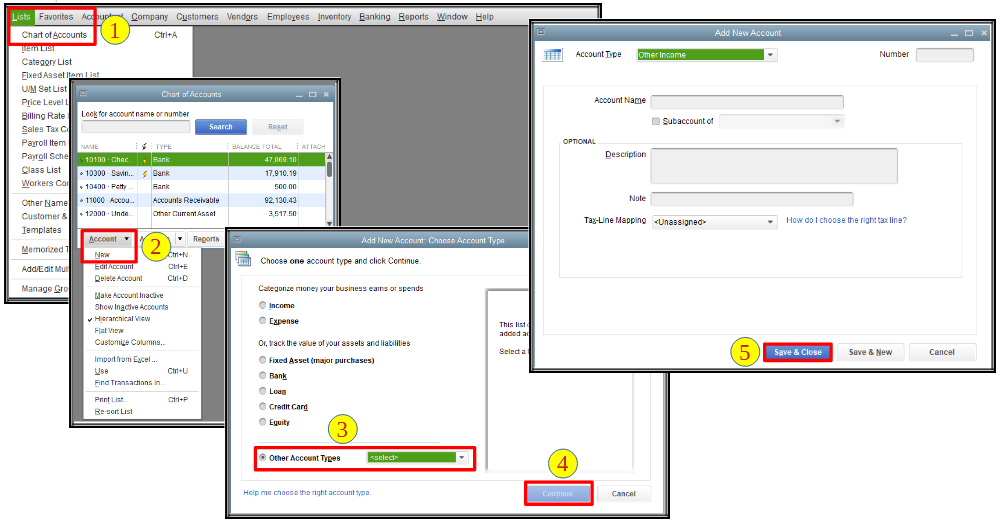The width and height of the screenshot is (1002, 523).
Task: Choose Class List from Lists menu
Action: (x=42, y=170)
